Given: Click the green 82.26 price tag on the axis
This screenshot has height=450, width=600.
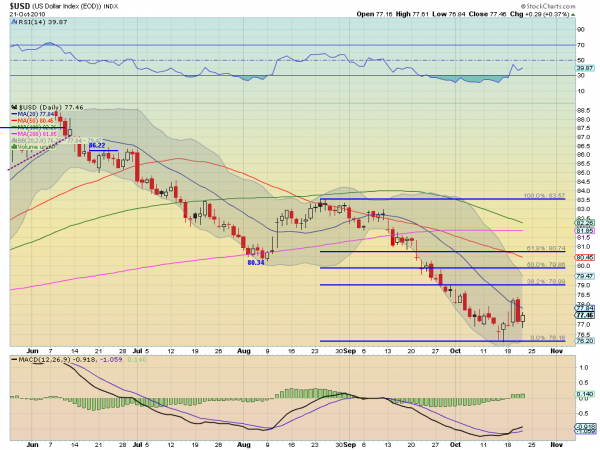Looking at the screenshot, I should (585, 223).
